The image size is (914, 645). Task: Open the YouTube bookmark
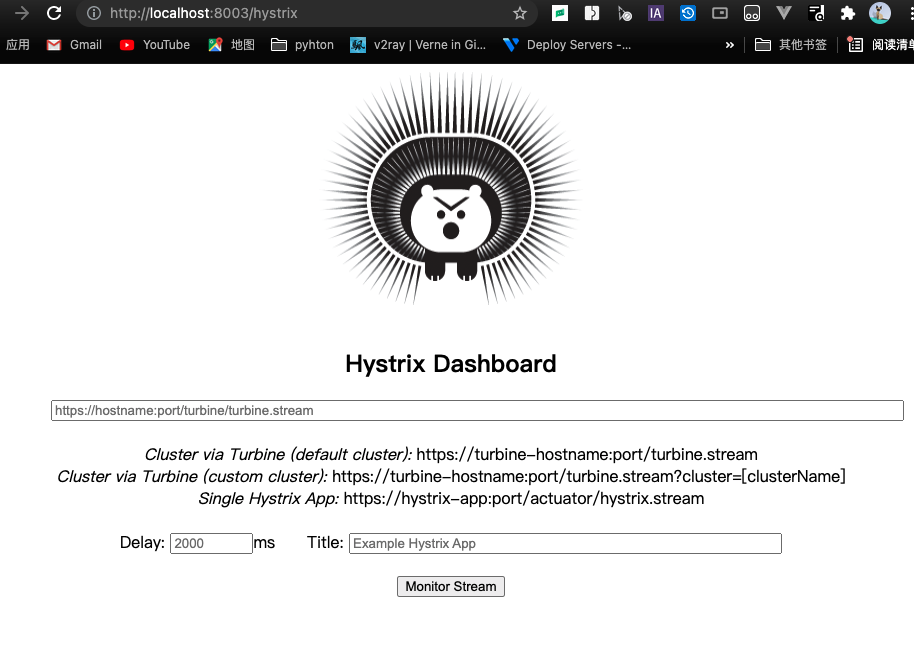(x=155, y=45)
